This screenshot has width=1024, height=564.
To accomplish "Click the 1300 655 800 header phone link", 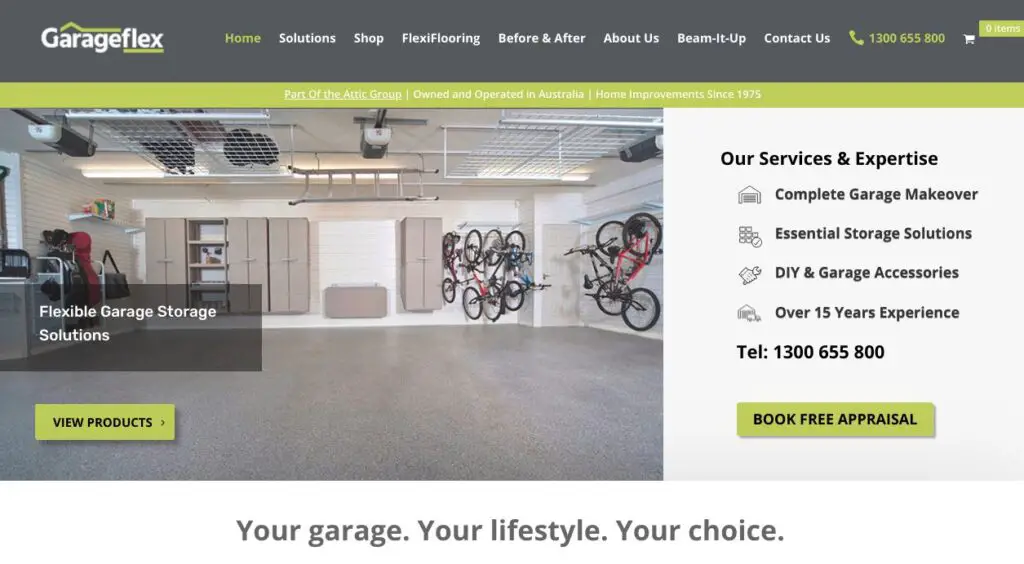I will coord(906,39).
